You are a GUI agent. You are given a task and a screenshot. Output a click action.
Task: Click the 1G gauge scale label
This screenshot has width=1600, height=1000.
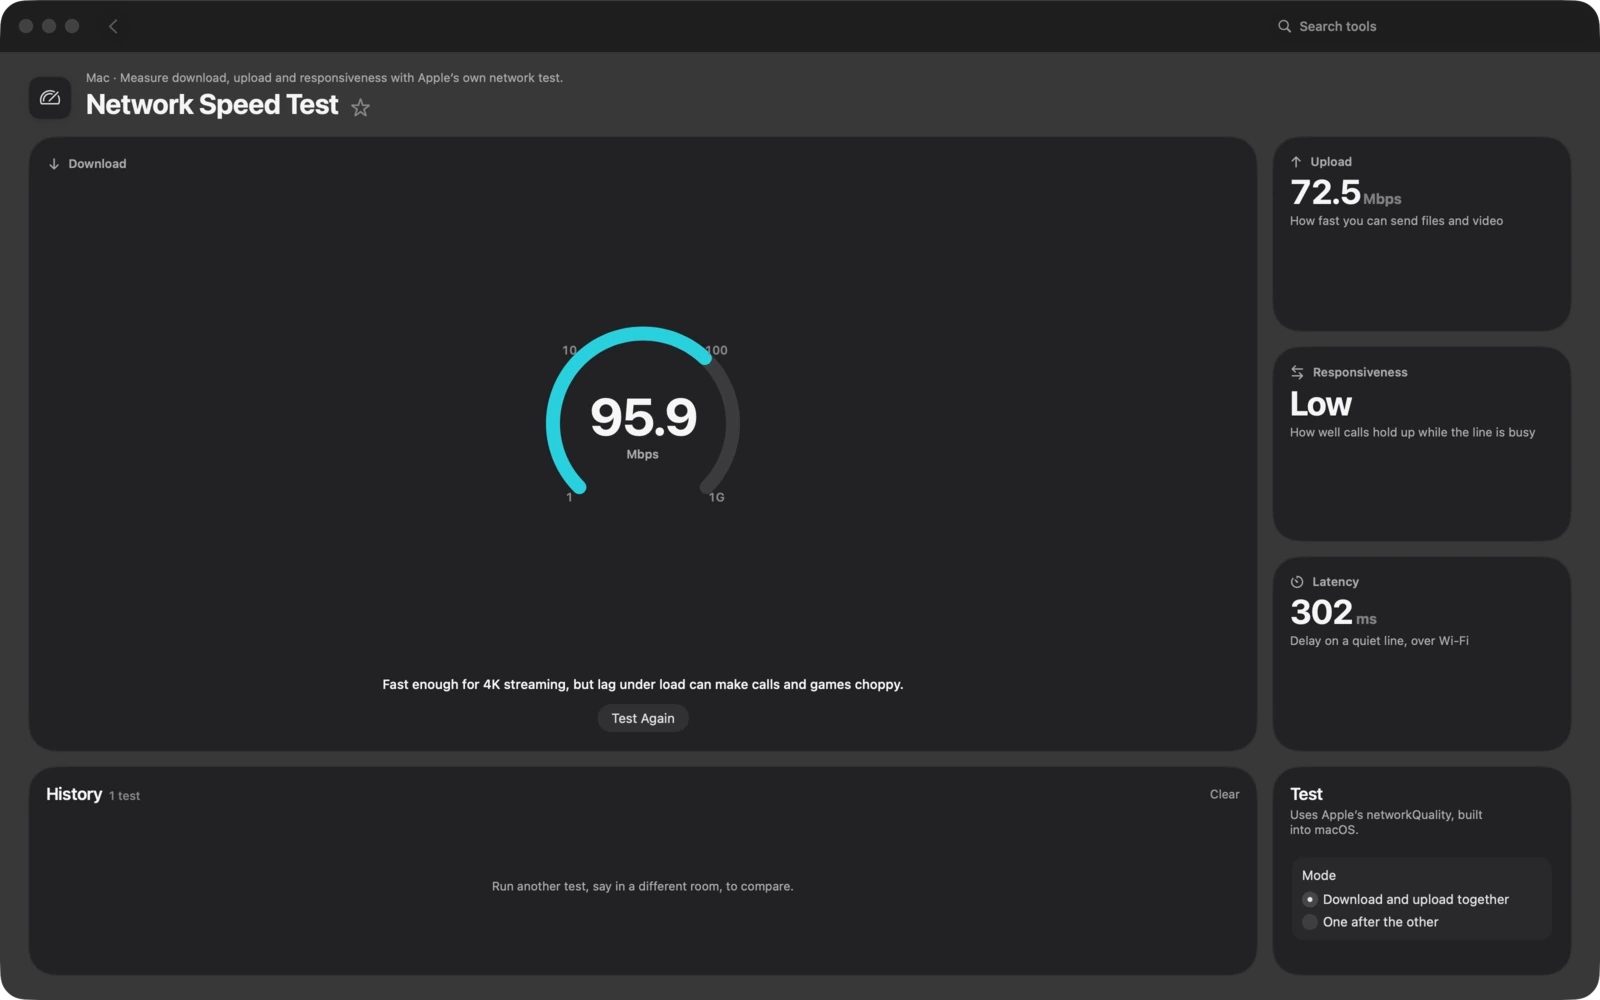point(717,497)
